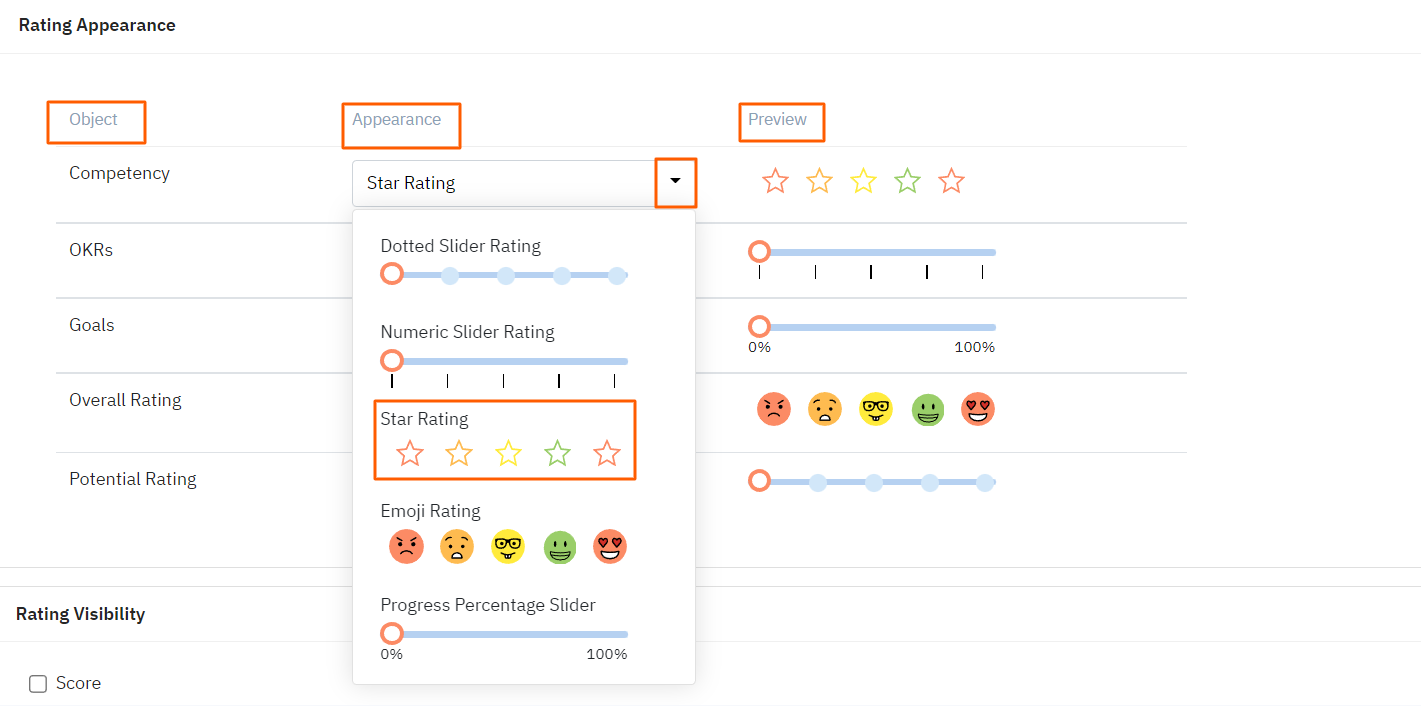Select the third yellow star in Competency preview
The image size is (1421, 706).
point(863,181)
